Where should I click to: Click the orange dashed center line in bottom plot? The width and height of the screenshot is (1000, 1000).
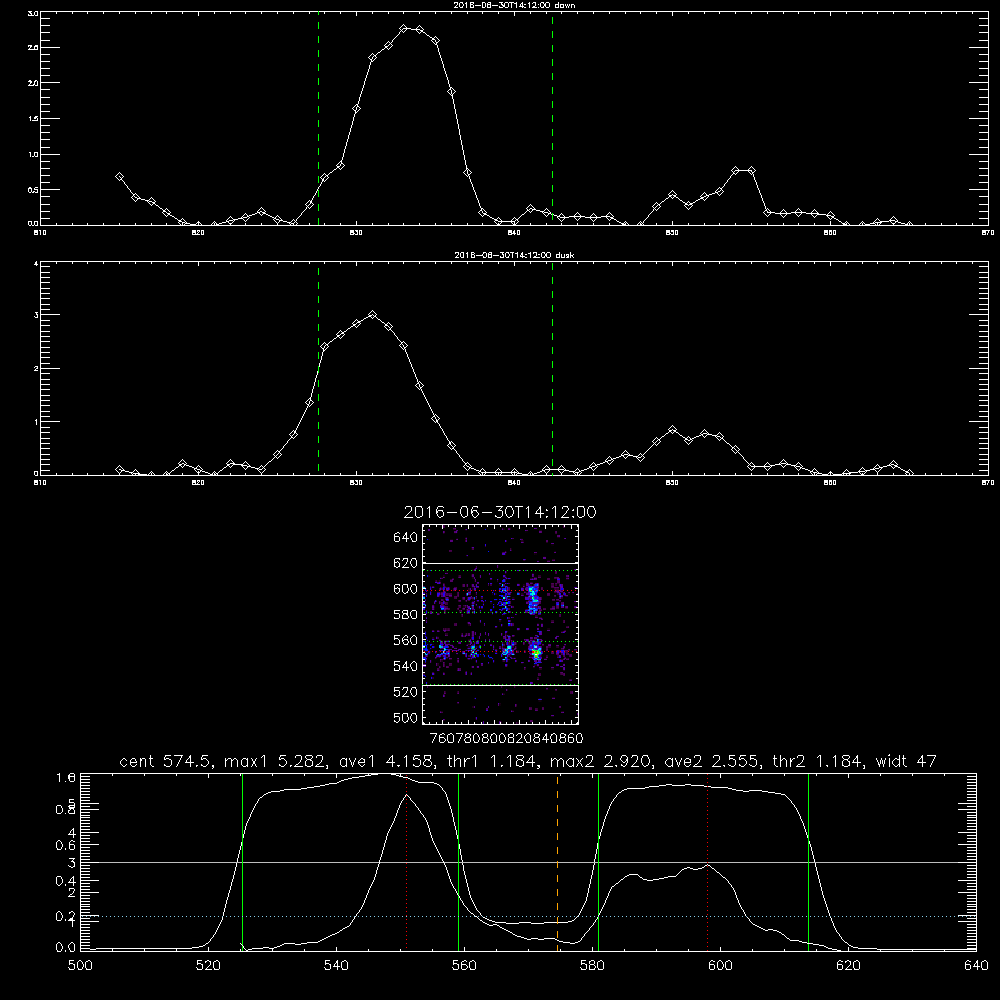558,861
